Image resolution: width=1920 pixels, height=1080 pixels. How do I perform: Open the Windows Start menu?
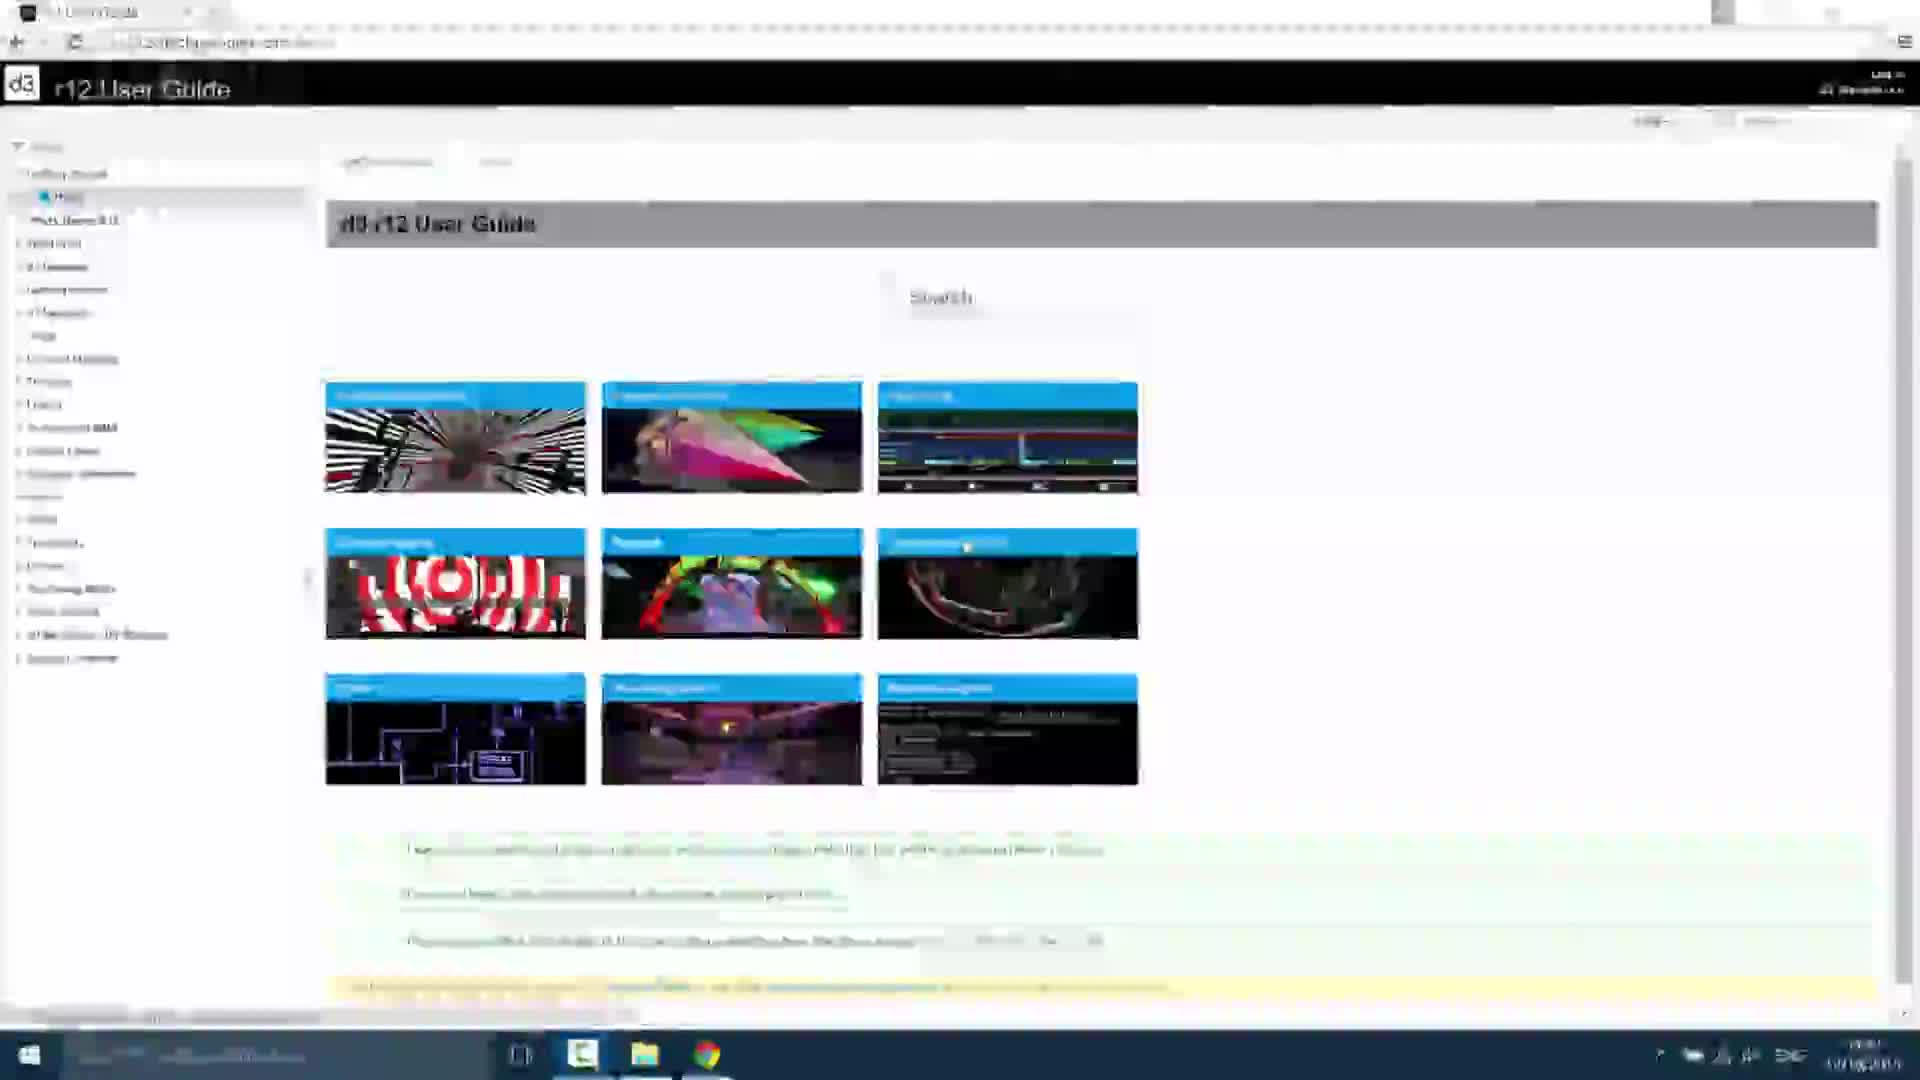tap(29, 1055)
